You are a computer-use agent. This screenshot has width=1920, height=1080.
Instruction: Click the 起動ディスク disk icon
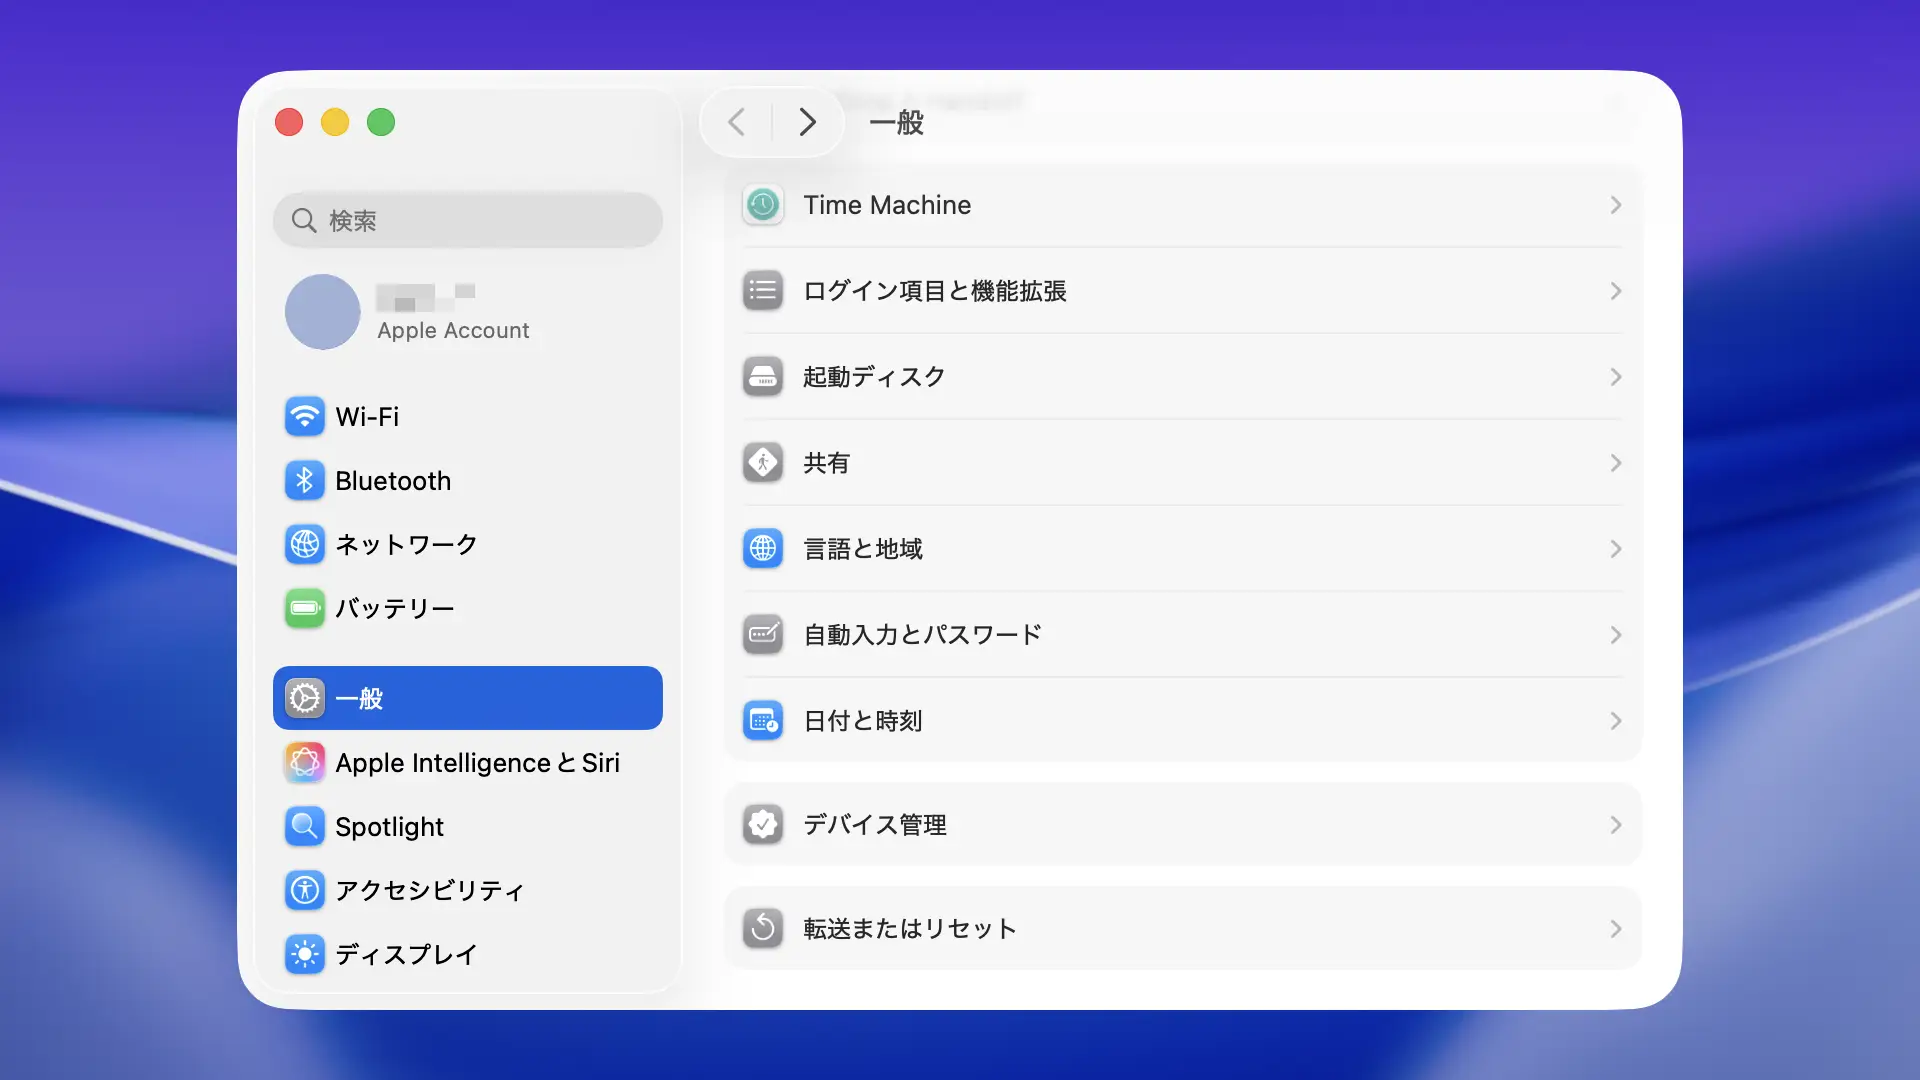coord(763,377)
